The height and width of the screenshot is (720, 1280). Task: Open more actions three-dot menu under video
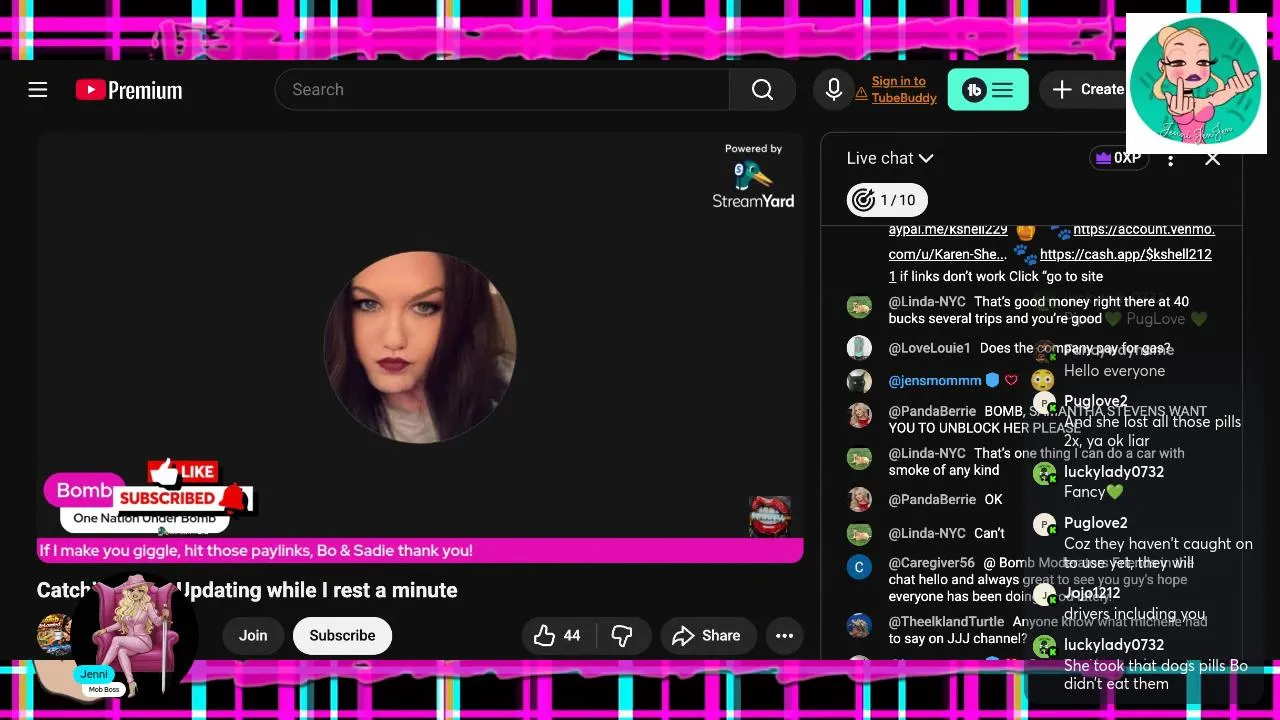pyautogui.click(x=785, y=635)
